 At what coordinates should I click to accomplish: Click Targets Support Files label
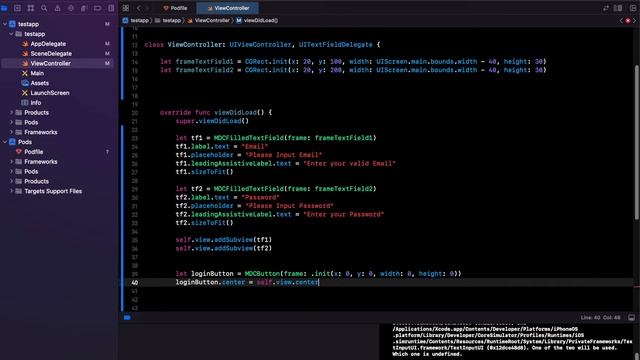pyautogui.click(x=53, y=191)
